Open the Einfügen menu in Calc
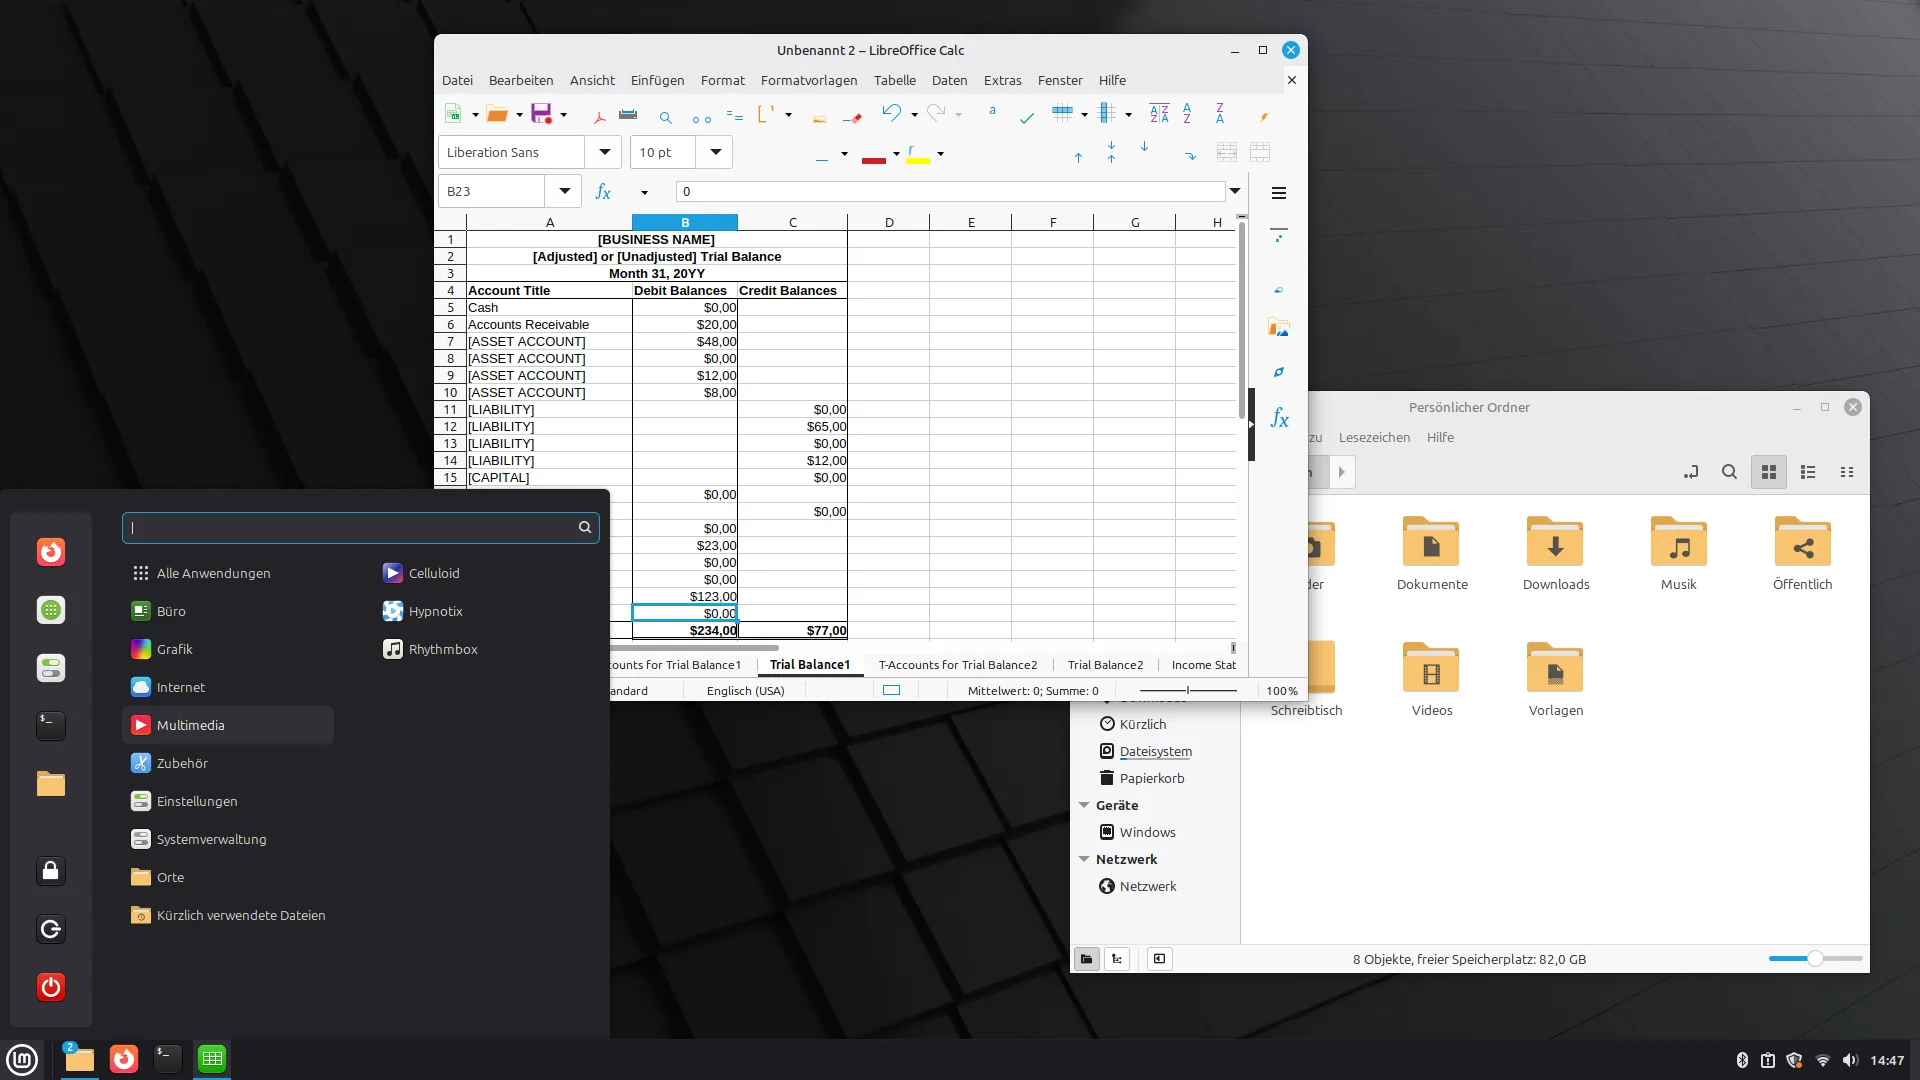1920x1080 pixels. [x=657, y=80]
